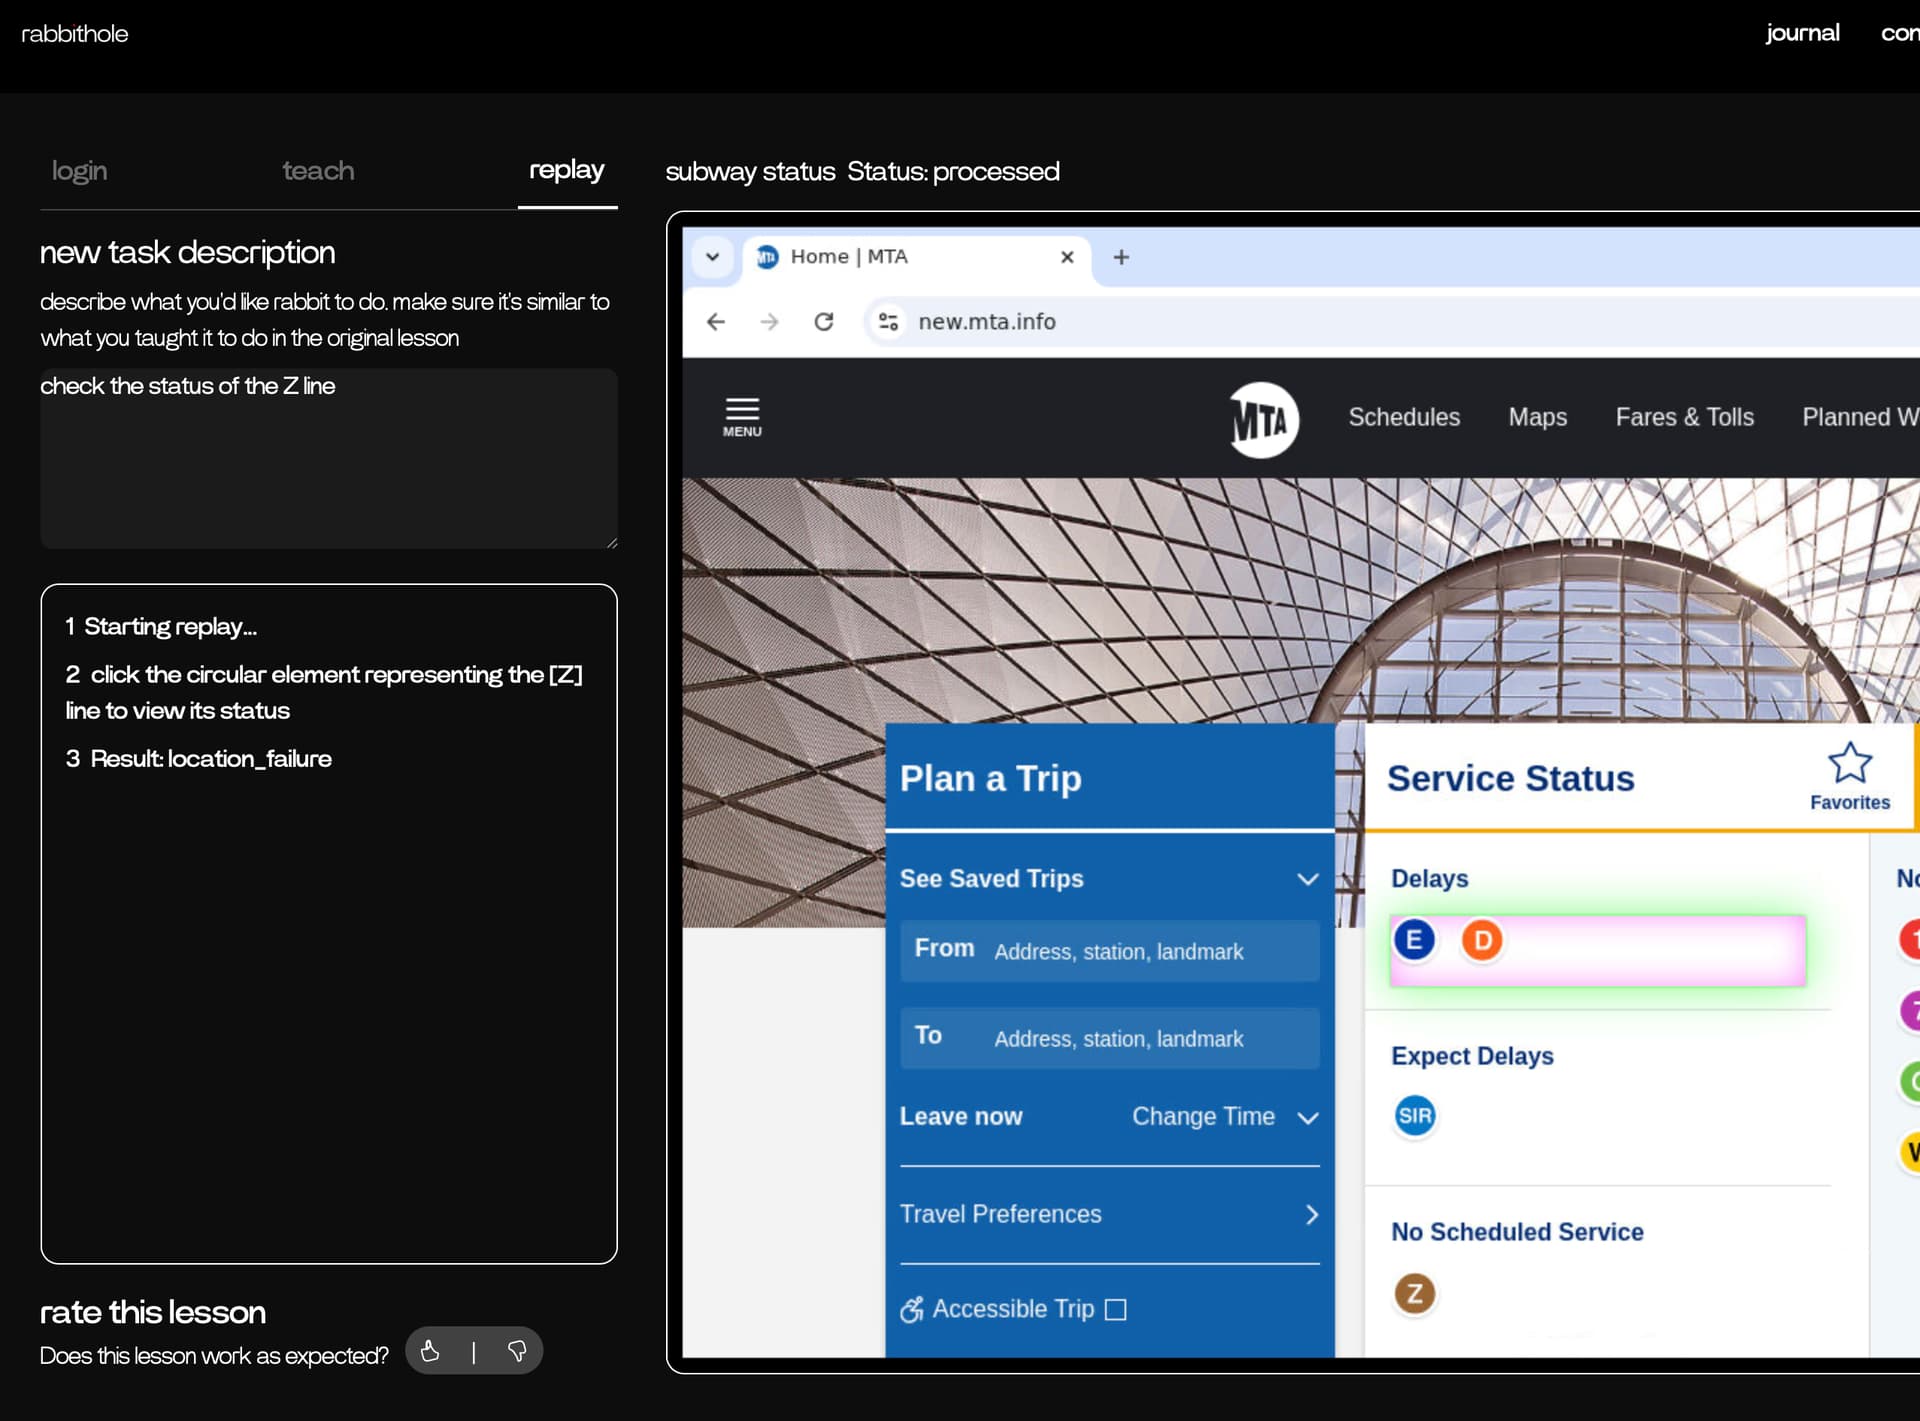The width and height of the screenshot is (1920, 1421).
Task: Open Travel Preferences
Action: pyautogui.click(x=1109, y=1214)
